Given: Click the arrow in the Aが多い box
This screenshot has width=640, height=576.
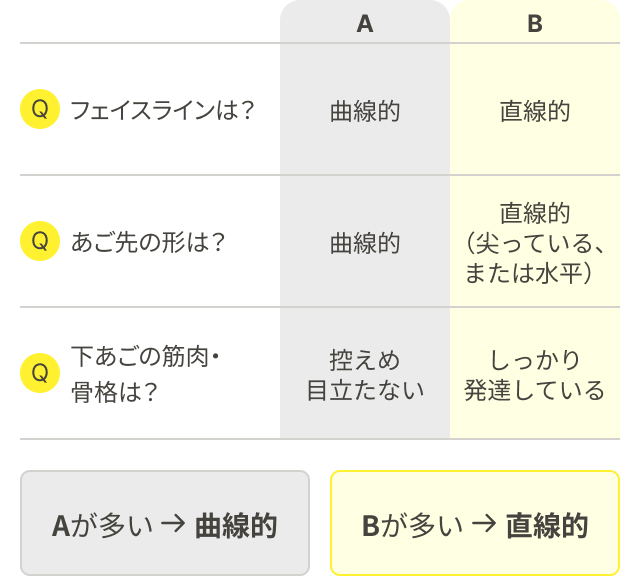Looking at the screenshot, I should (x=172, y=525).
